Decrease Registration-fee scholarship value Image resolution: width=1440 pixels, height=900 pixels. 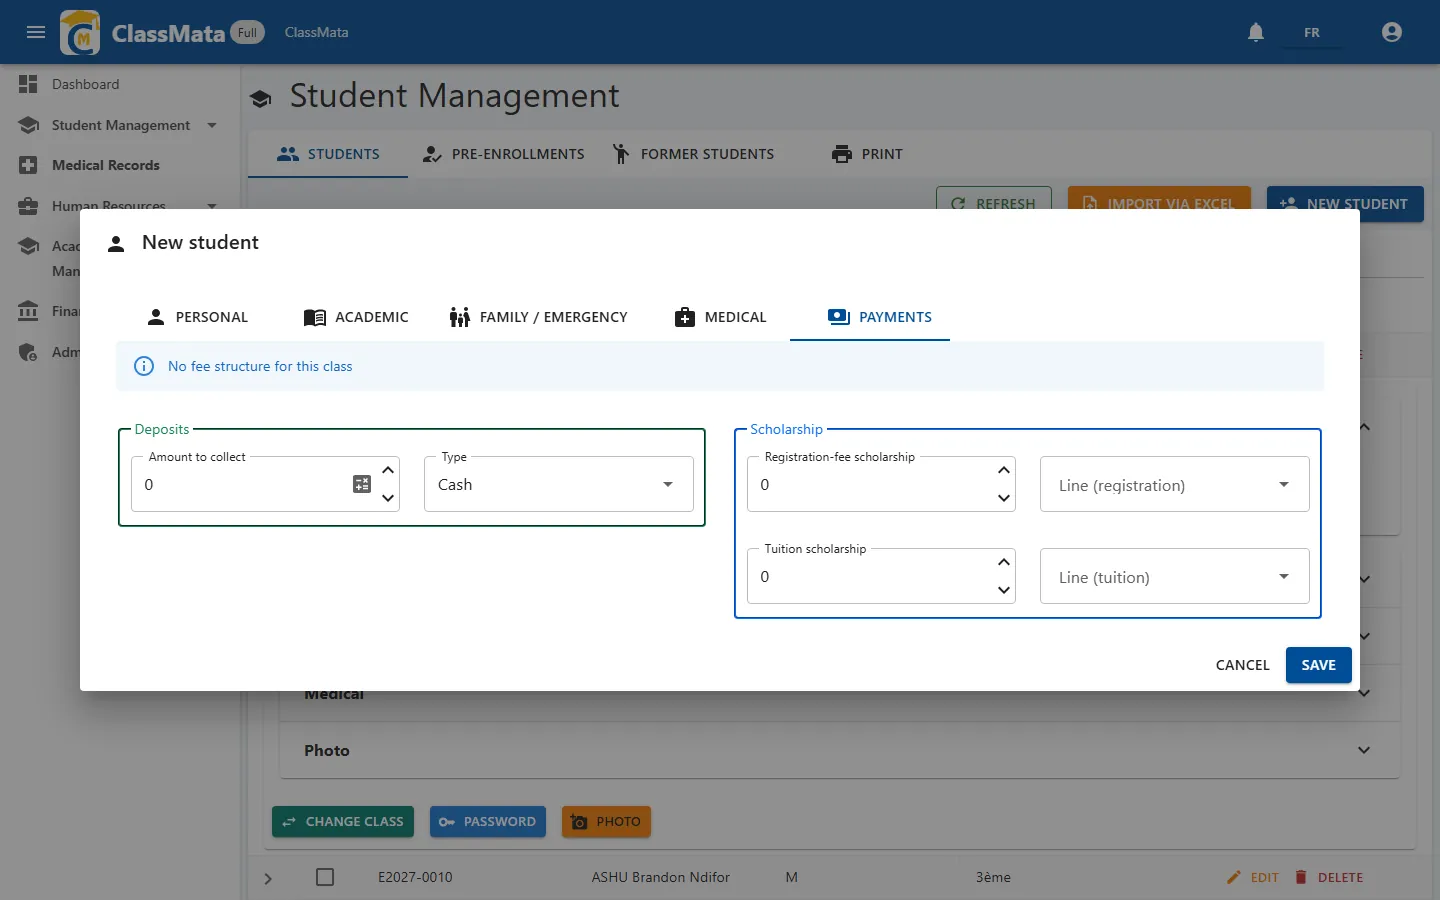point(1004,498)
